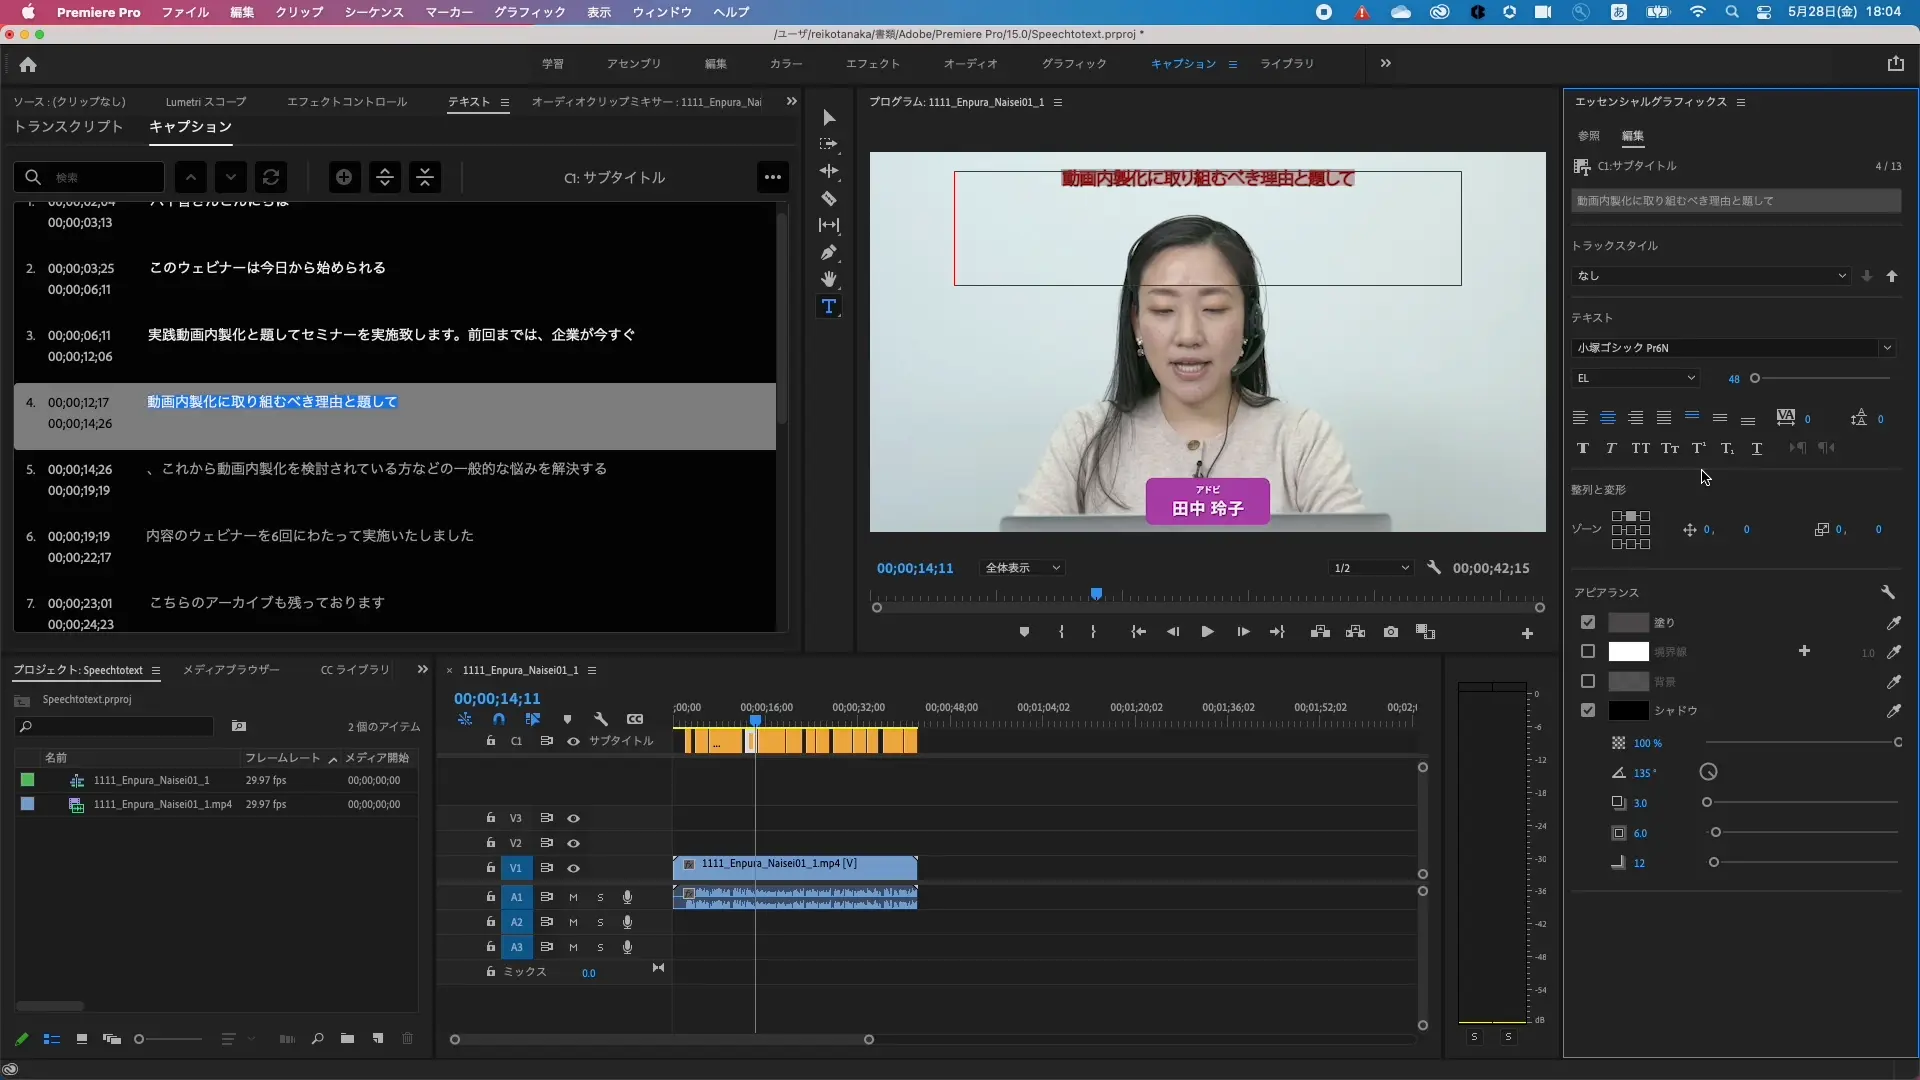Open playback resolution 1/2 dropdown

tap(1371, 568)
